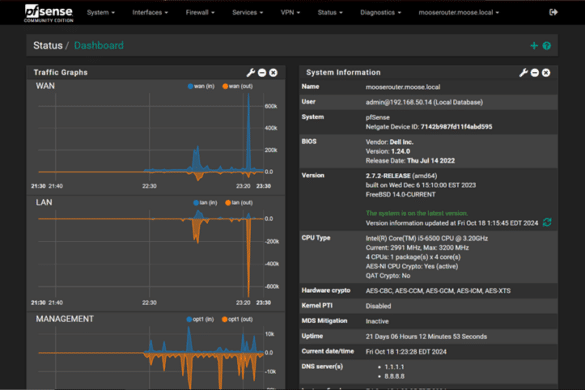Minimize the Traffic Graphs widget
This screenshot has height=390, width=585.
point(262,73)
